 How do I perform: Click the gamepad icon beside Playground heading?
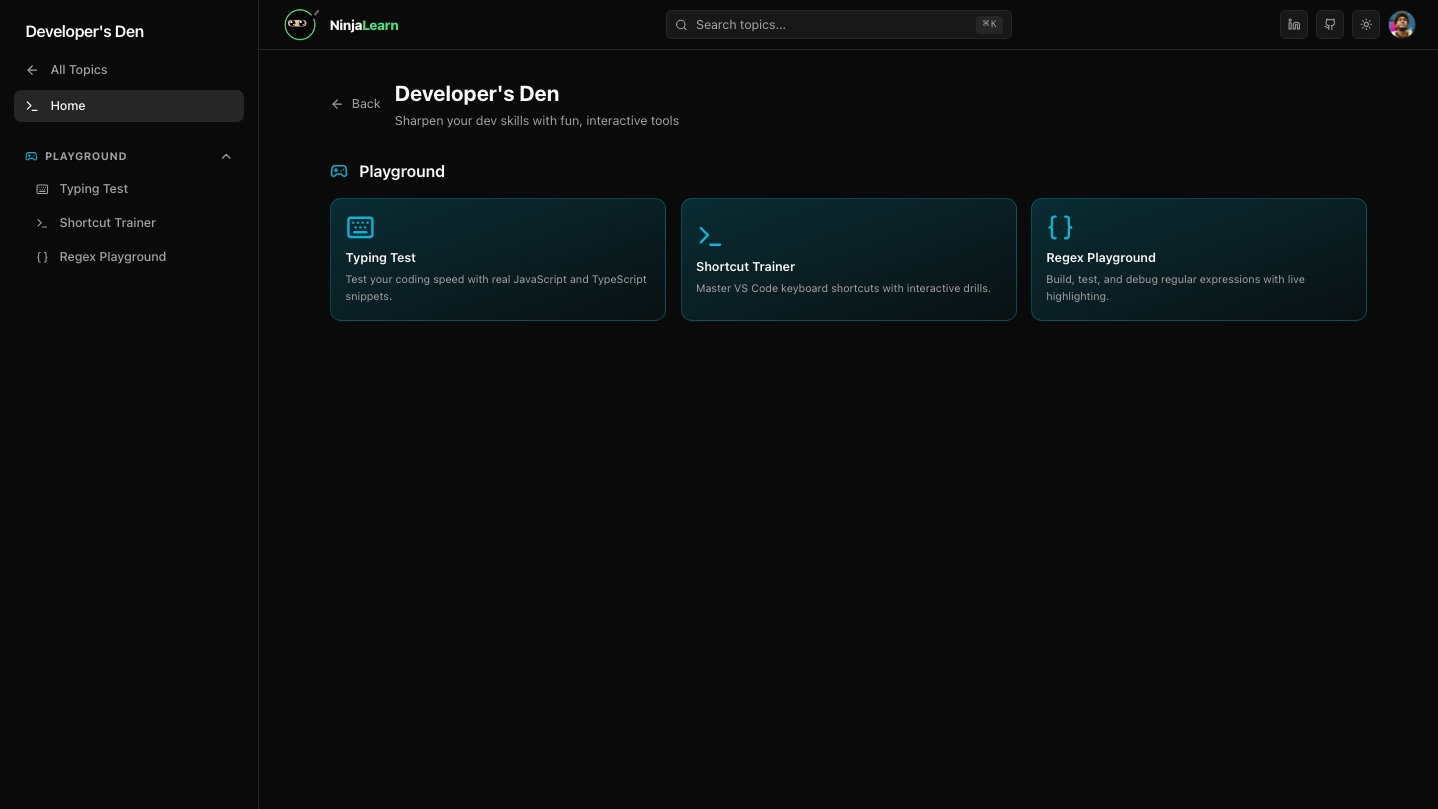coord(339,172)
